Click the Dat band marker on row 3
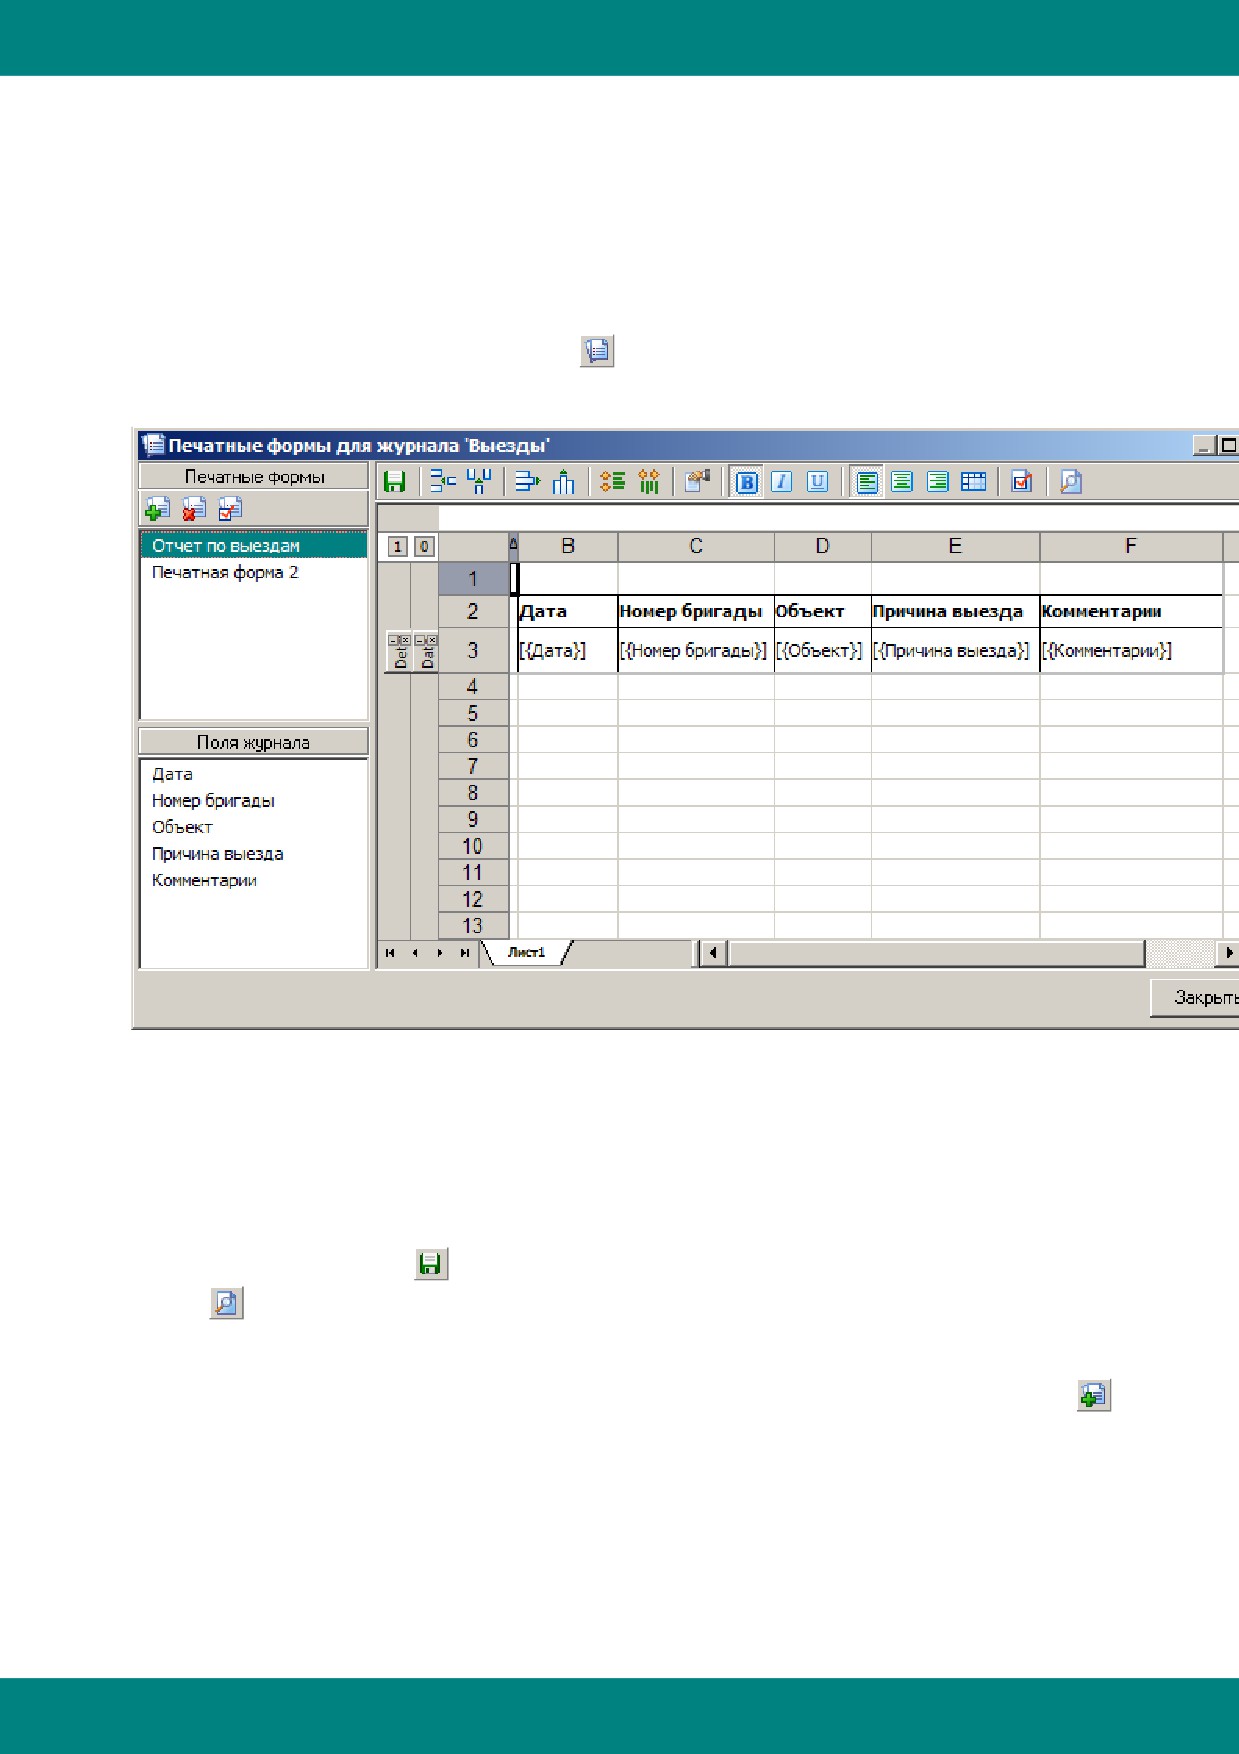 (x=426, y=651)
